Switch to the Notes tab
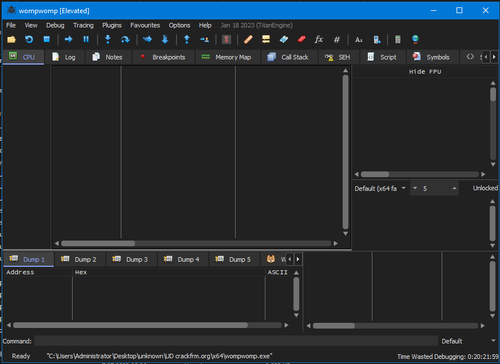The width and height of the screenshot is (500, 364). click(109, 57)
